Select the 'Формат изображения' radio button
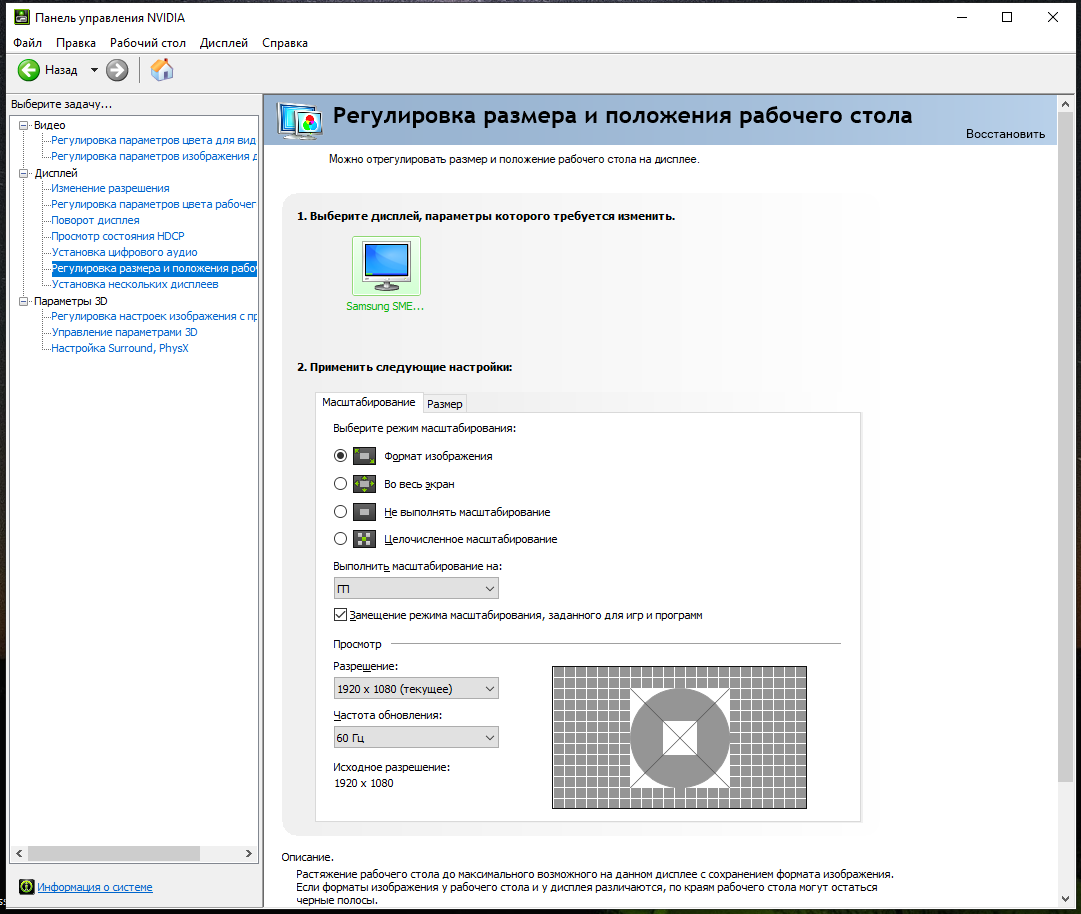The height and width of the screenshot is (914, 1081). 340,456
